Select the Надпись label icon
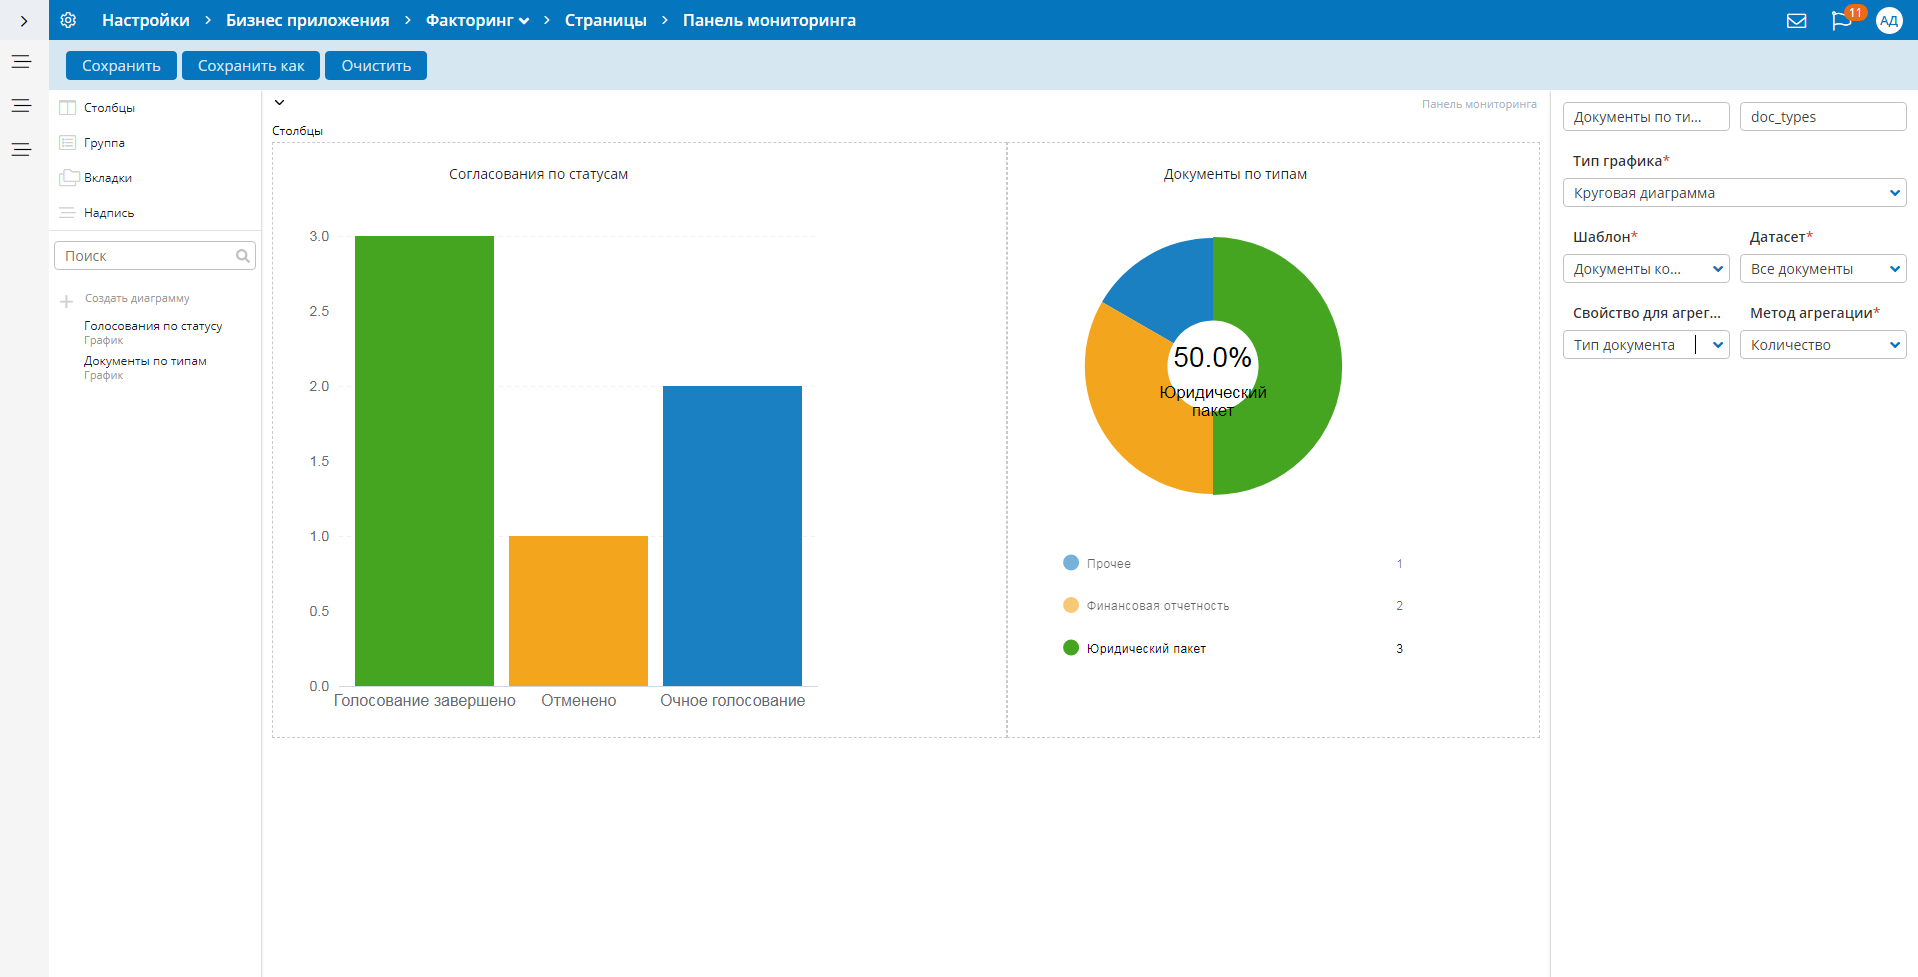Image resolution: width=1918 pixels, height=977 pixels. pyautogui.click(x=68, y=213)
